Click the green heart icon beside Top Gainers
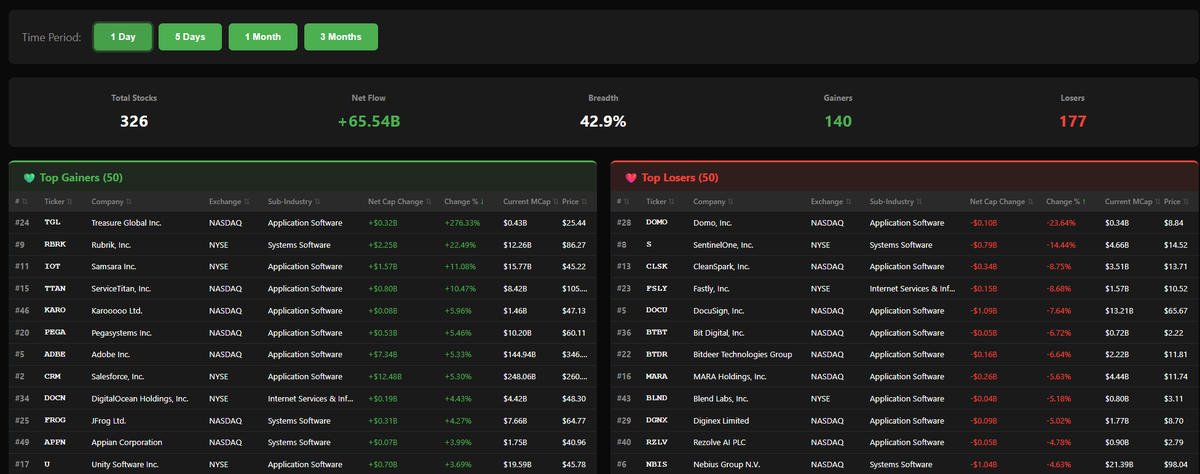Viewport: 1200px width, 474px height. click(x=29, y=178)
